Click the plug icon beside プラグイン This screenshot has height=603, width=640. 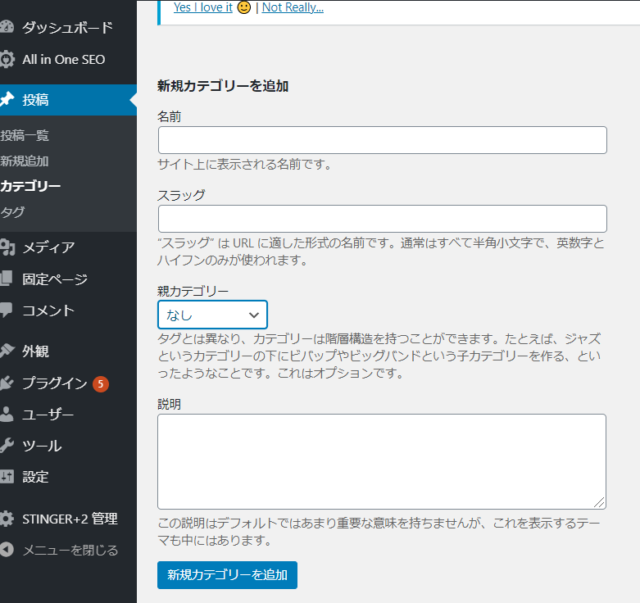[7, 383]
